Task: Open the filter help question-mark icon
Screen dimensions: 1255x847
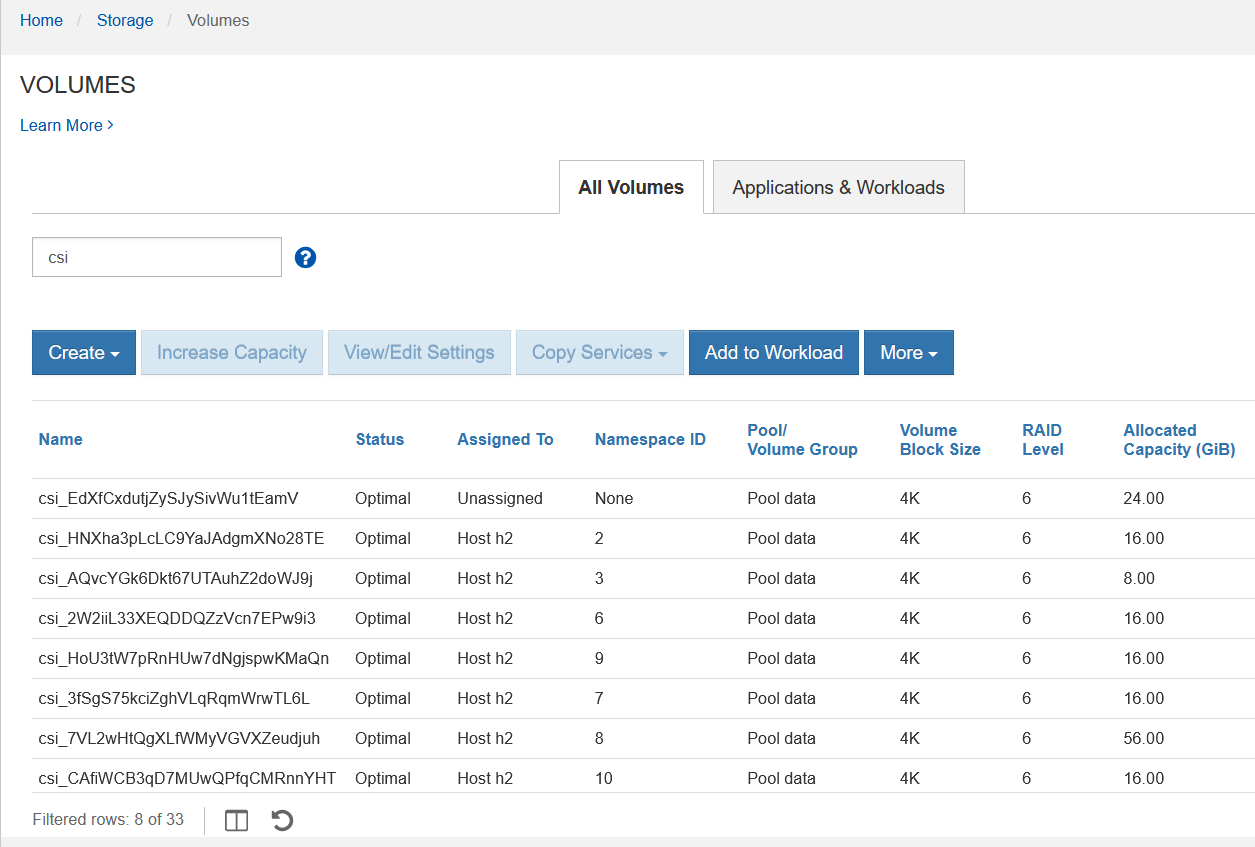Action: [x=306, y=258]
